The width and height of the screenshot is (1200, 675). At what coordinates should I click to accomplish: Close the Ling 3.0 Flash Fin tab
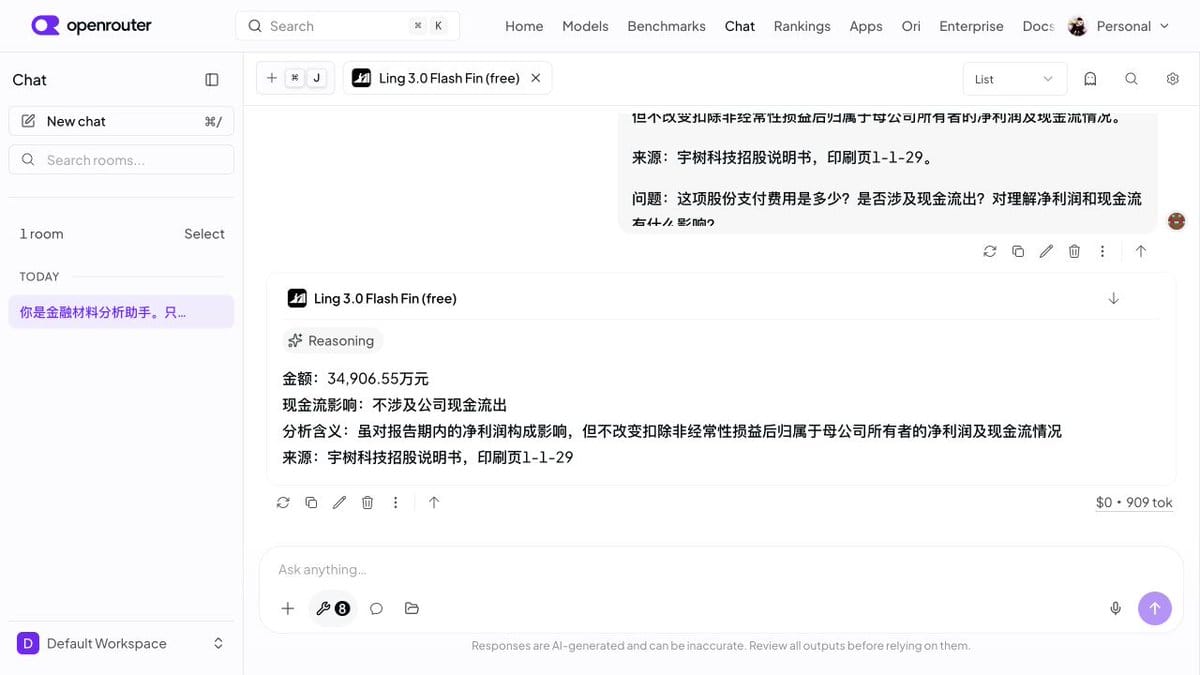(536, 78)
